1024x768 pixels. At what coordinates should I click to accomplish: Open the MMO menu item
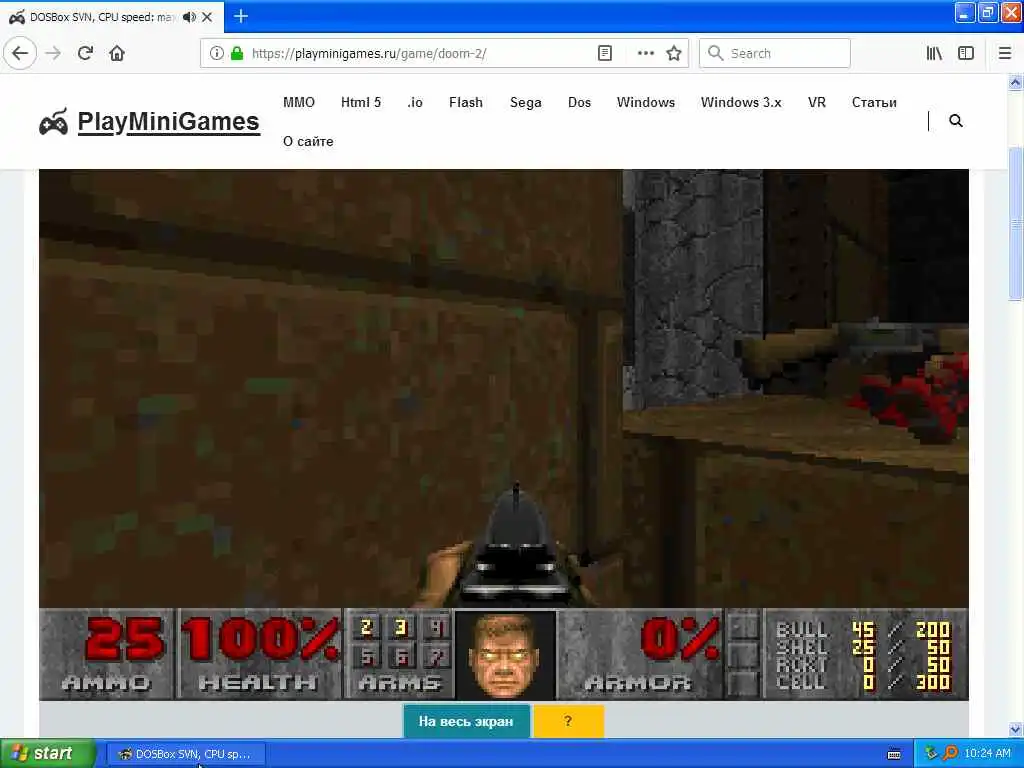(299, 102)
